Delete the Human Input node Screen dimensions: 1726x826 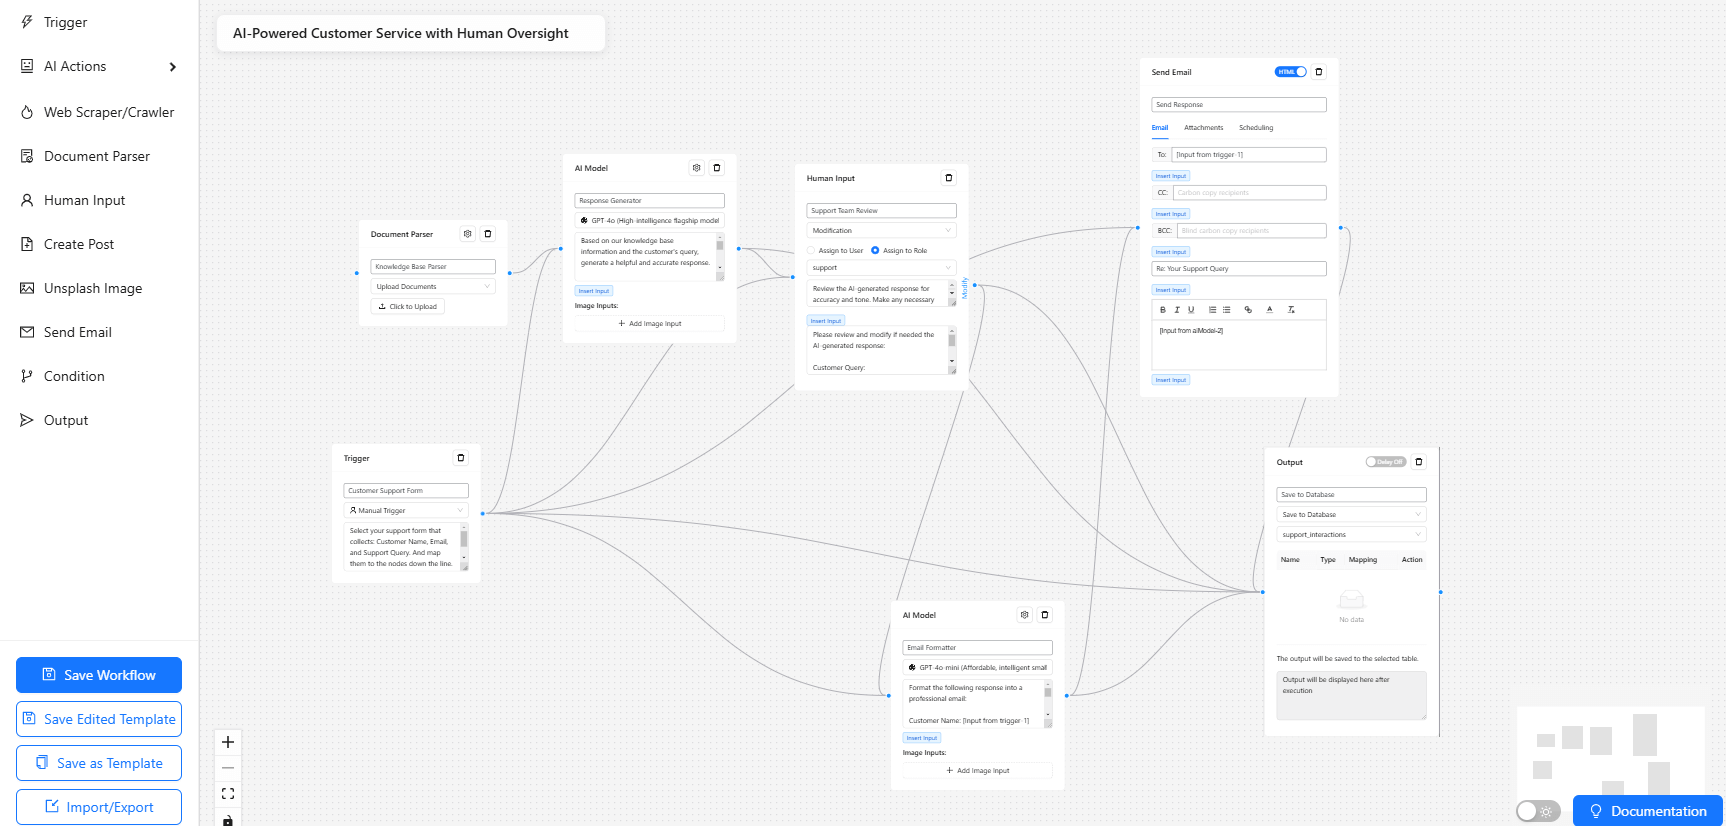949,178
